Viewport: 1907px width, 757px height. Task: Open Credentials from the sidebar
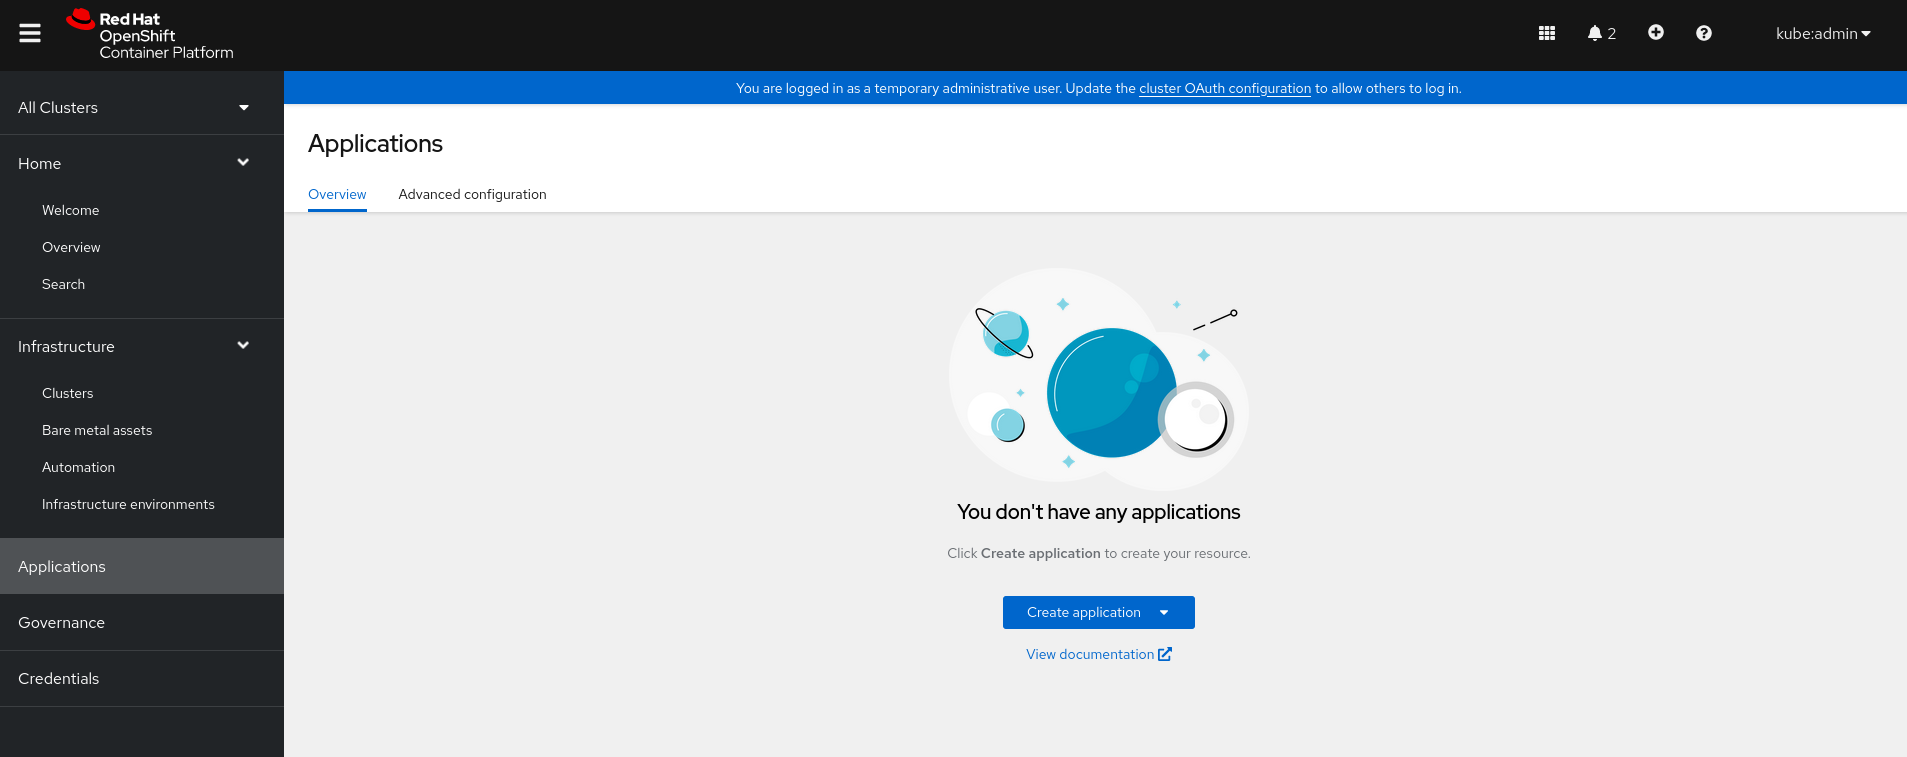tap(58, 678)
